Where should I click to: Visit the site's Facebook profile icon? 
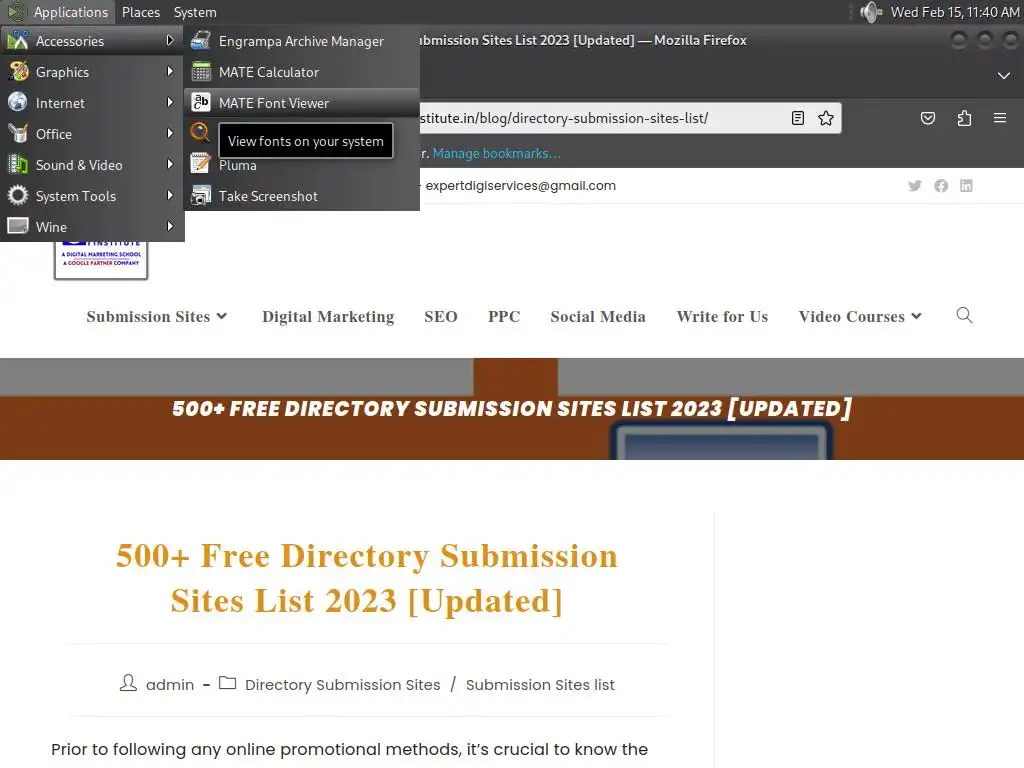[x=940, y=185]
